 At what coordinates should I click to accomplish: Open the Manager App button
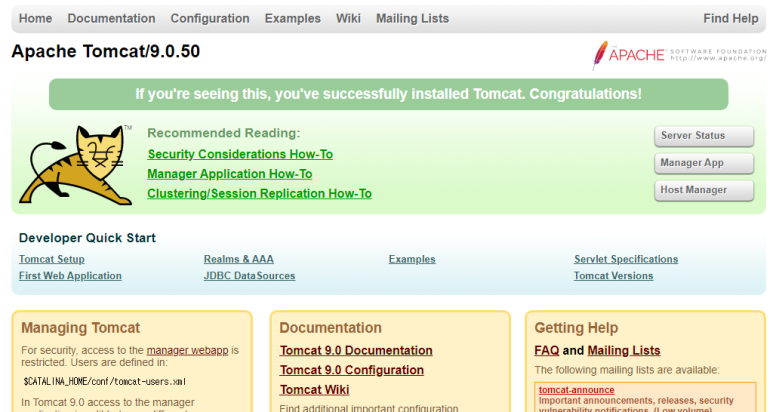pyautogui.click(x=704, y=163)
